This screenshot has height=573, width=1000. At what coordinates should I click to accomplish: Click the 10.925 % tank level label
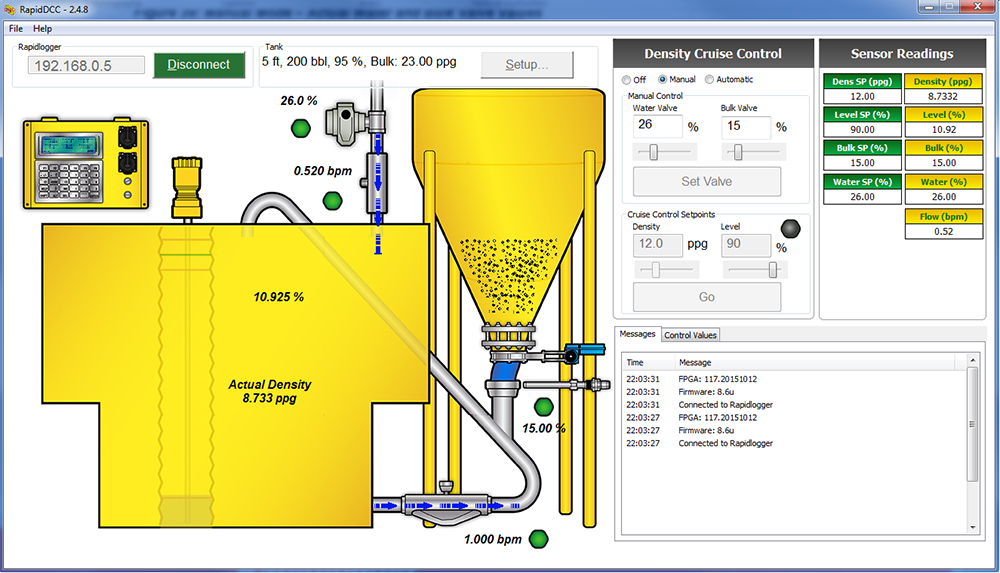[279, 297]
